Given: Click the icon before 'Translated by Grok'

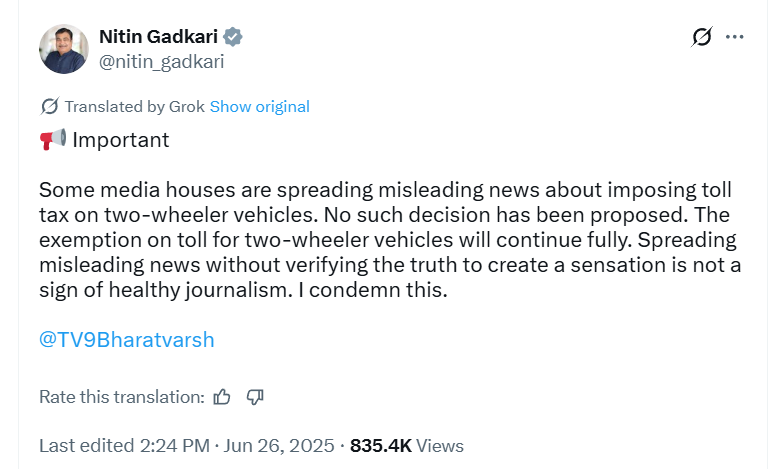Looking at the screenshot, I should [49, 106].
